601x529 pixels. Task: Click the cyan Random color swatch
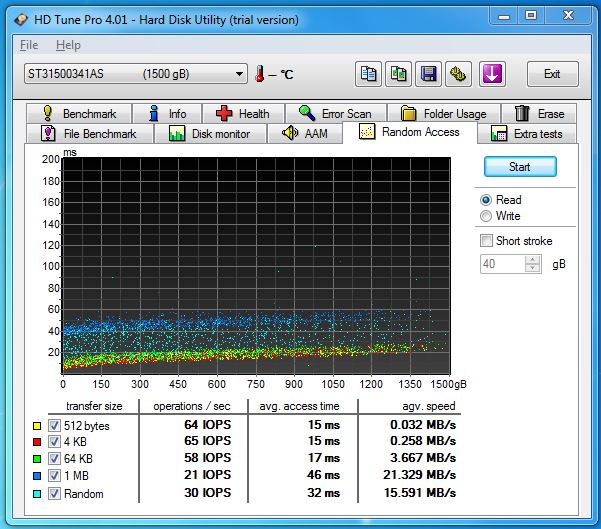[x=37, y=494]
